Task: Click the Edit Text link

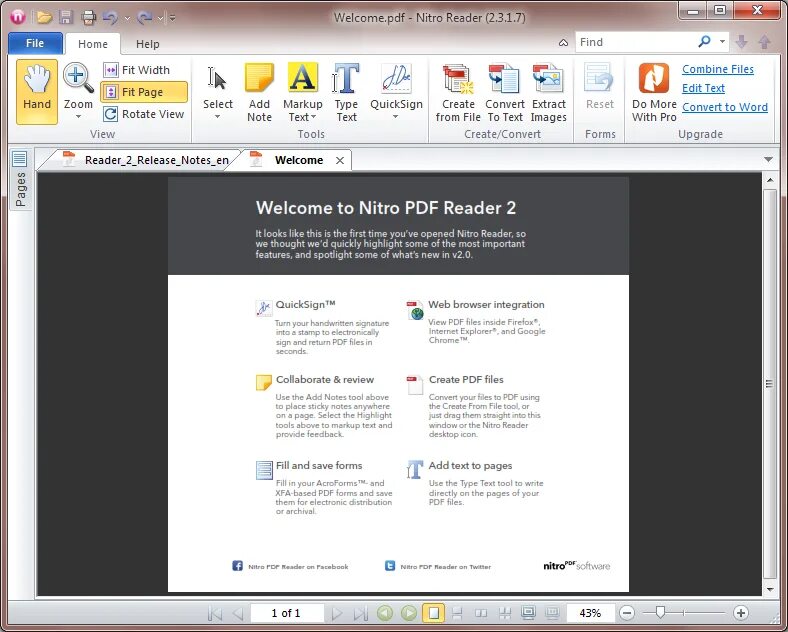Action: (703, 88)
